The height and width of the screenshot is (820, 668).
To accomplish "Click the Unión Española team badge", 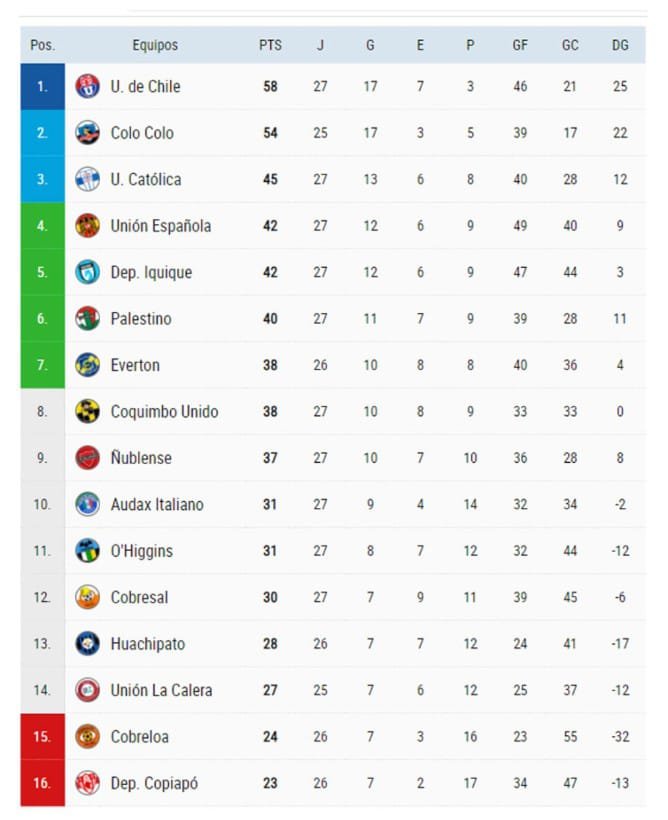I will pos(88,226).
